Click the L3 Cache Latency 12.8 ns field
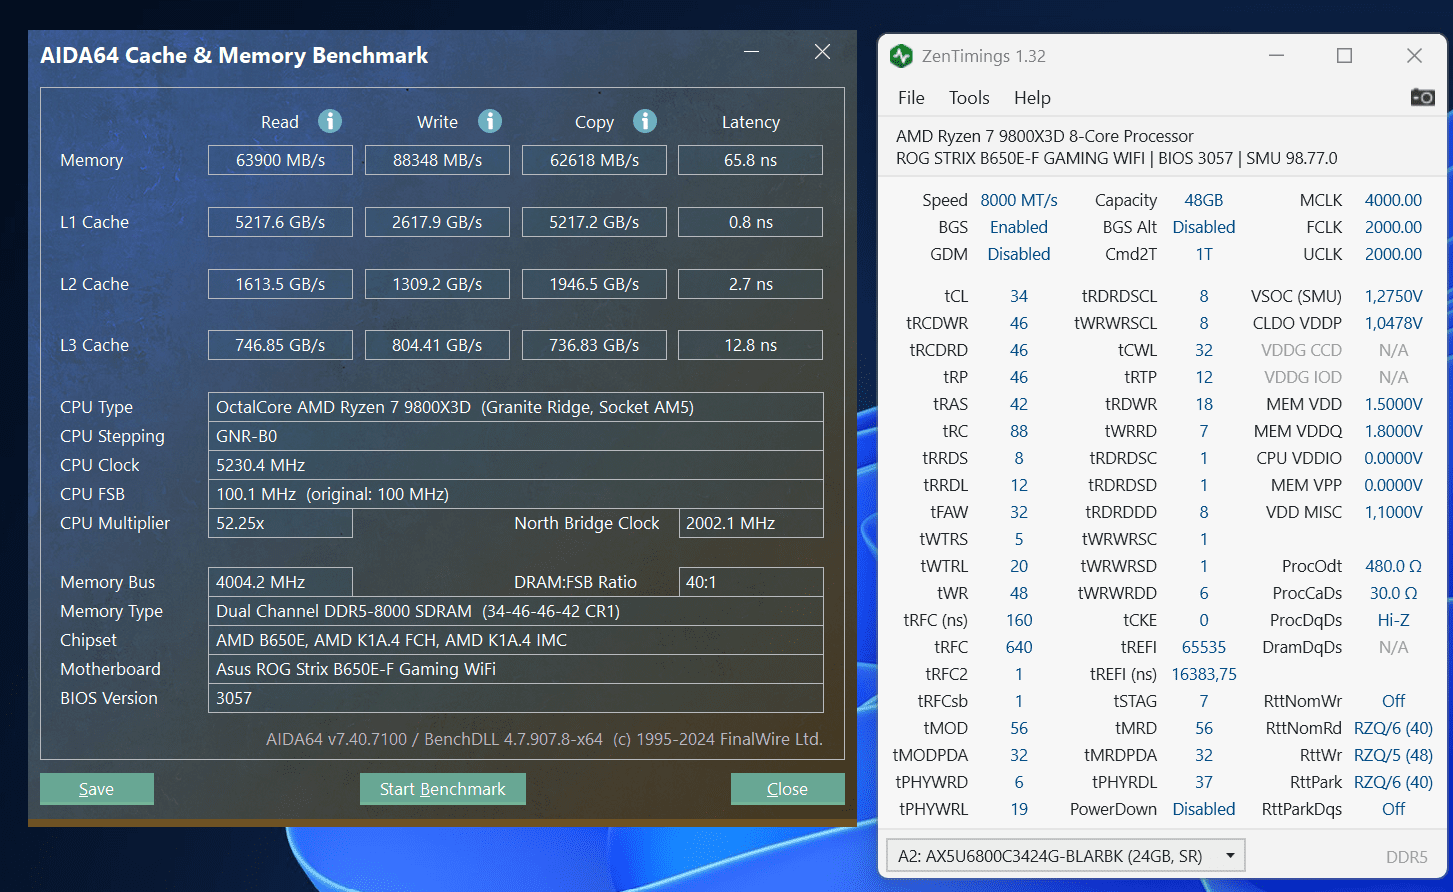Viewport: 1453px width, 892px height. tap(750, 345)
